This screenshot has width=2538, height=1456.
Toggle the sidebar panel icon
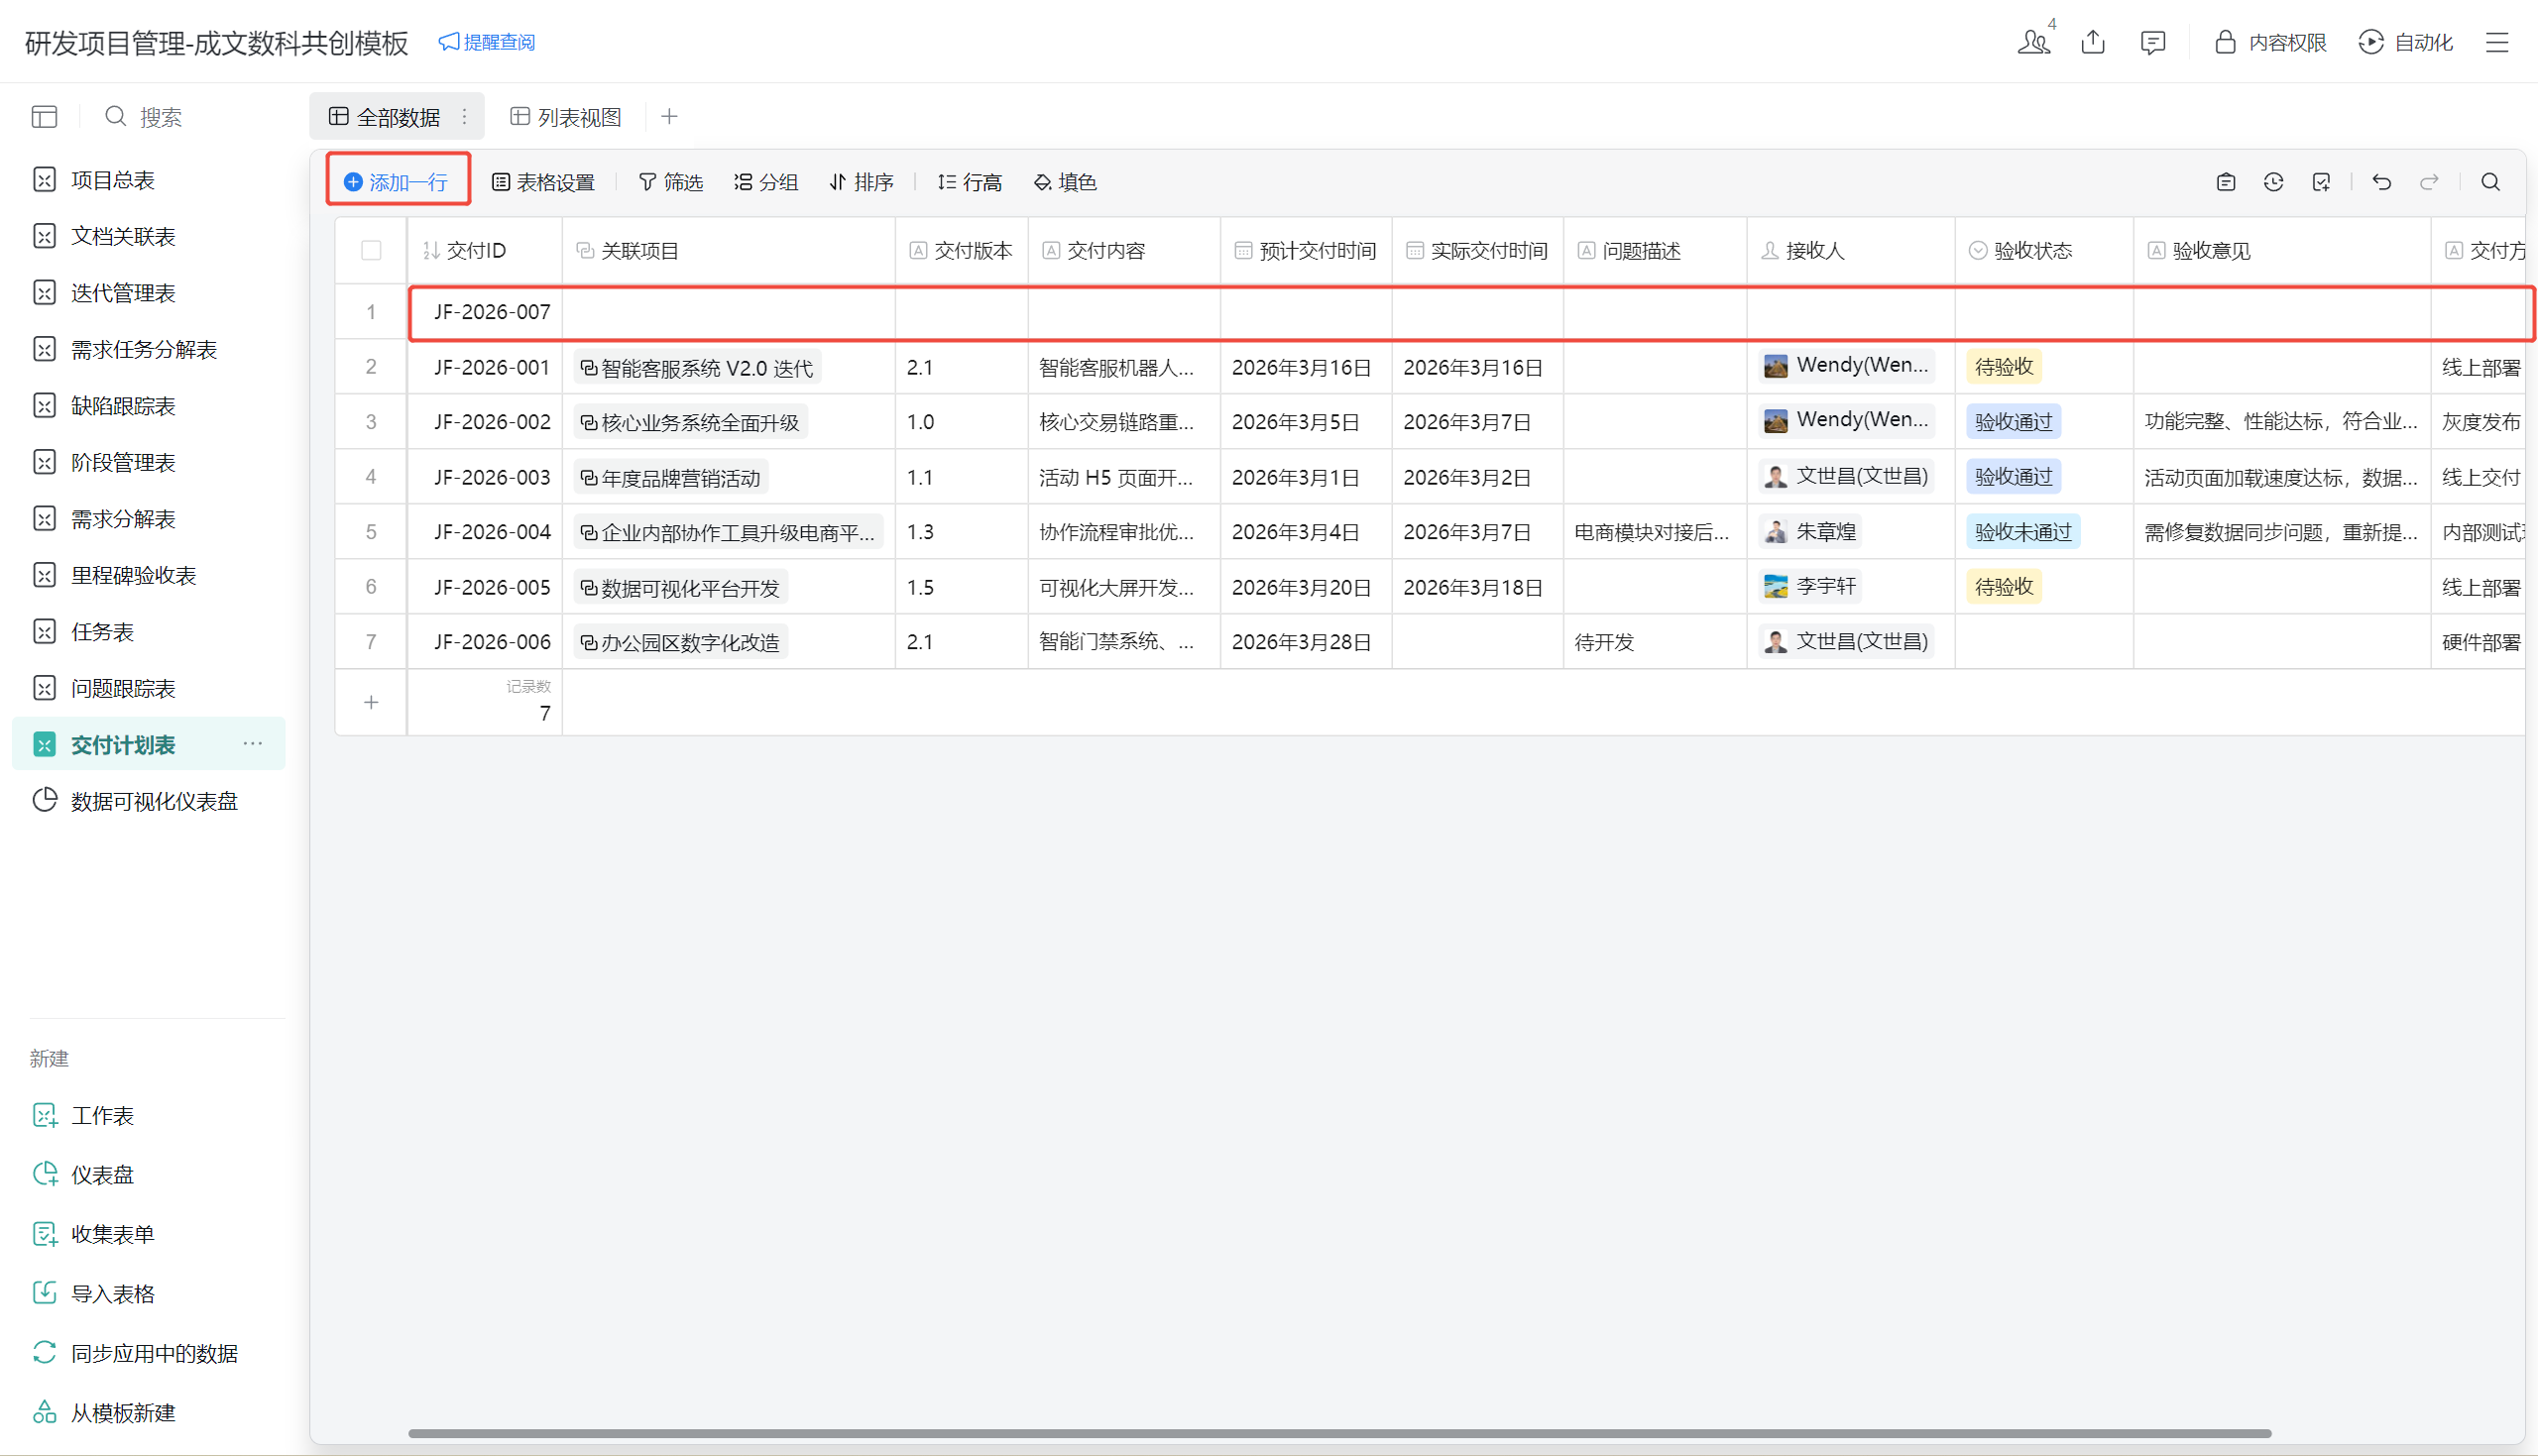point(44,117)
